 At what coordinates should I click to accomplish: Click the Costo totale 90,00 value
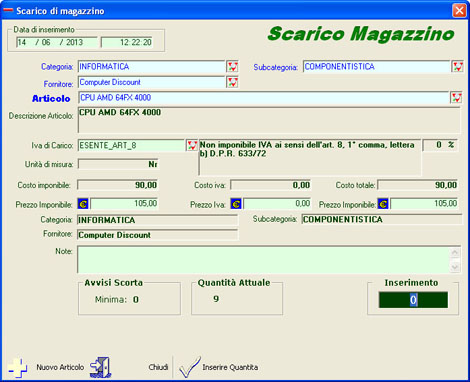[x=418, y=185]
